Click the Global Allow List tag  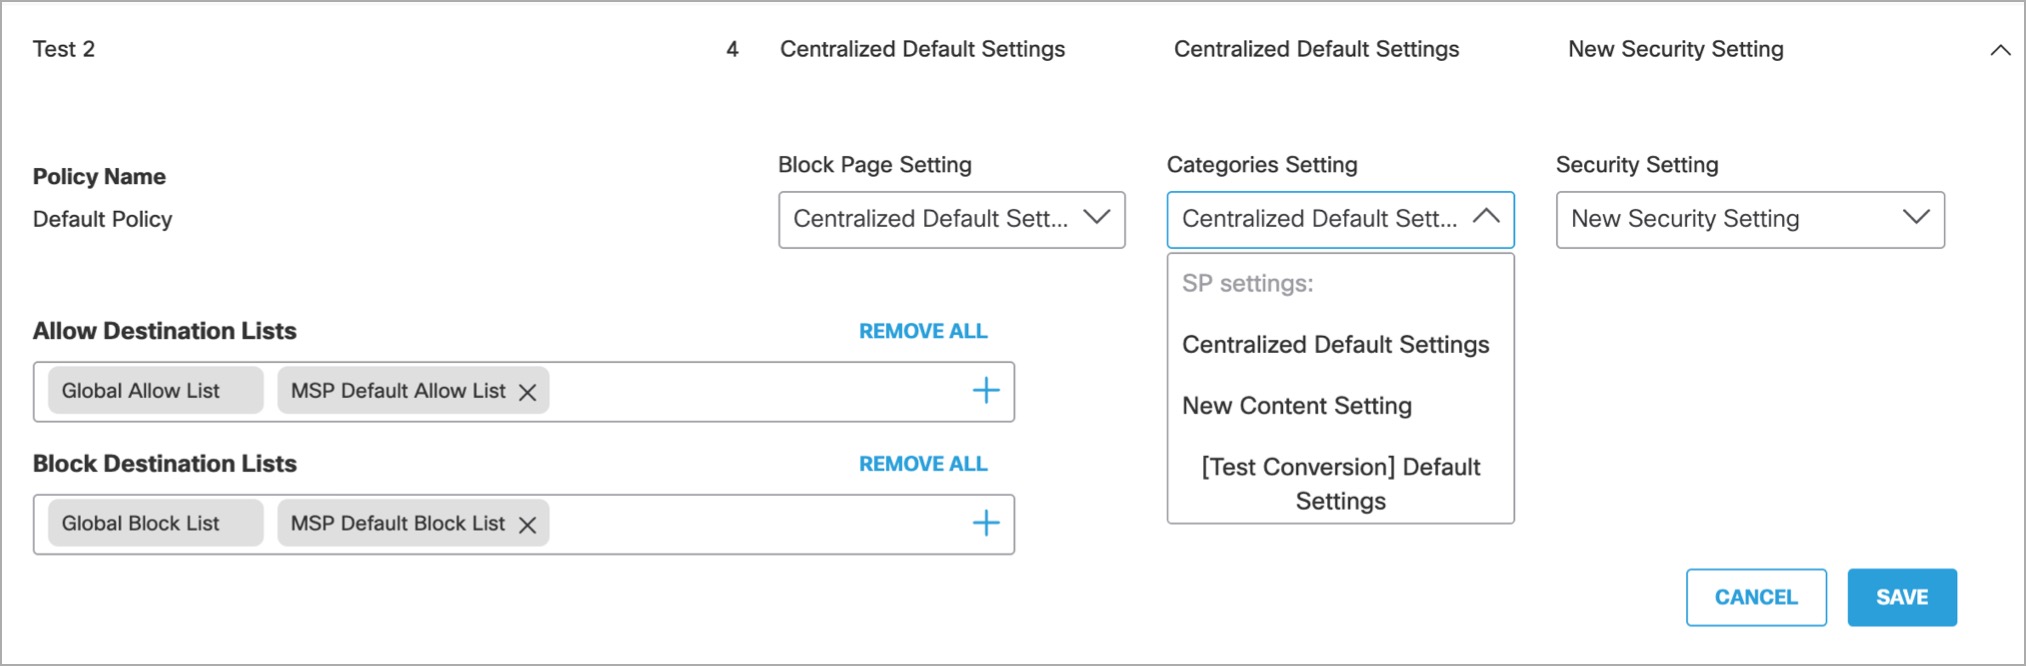click(x=141, y=391)
